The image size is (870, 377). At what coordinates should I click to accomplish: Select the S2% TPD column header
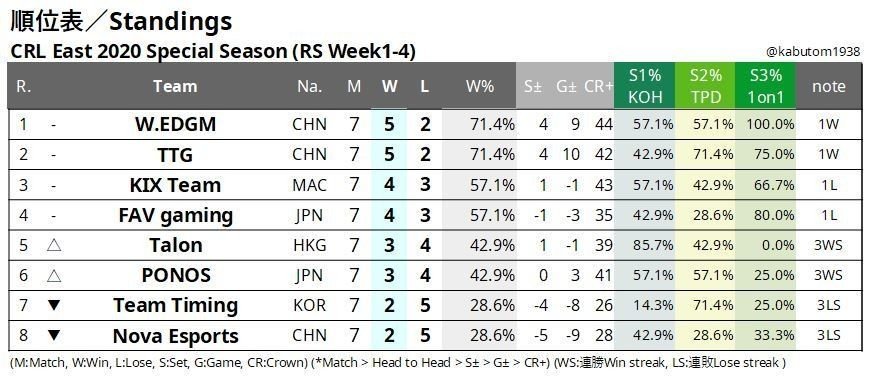tap(705, 86)
